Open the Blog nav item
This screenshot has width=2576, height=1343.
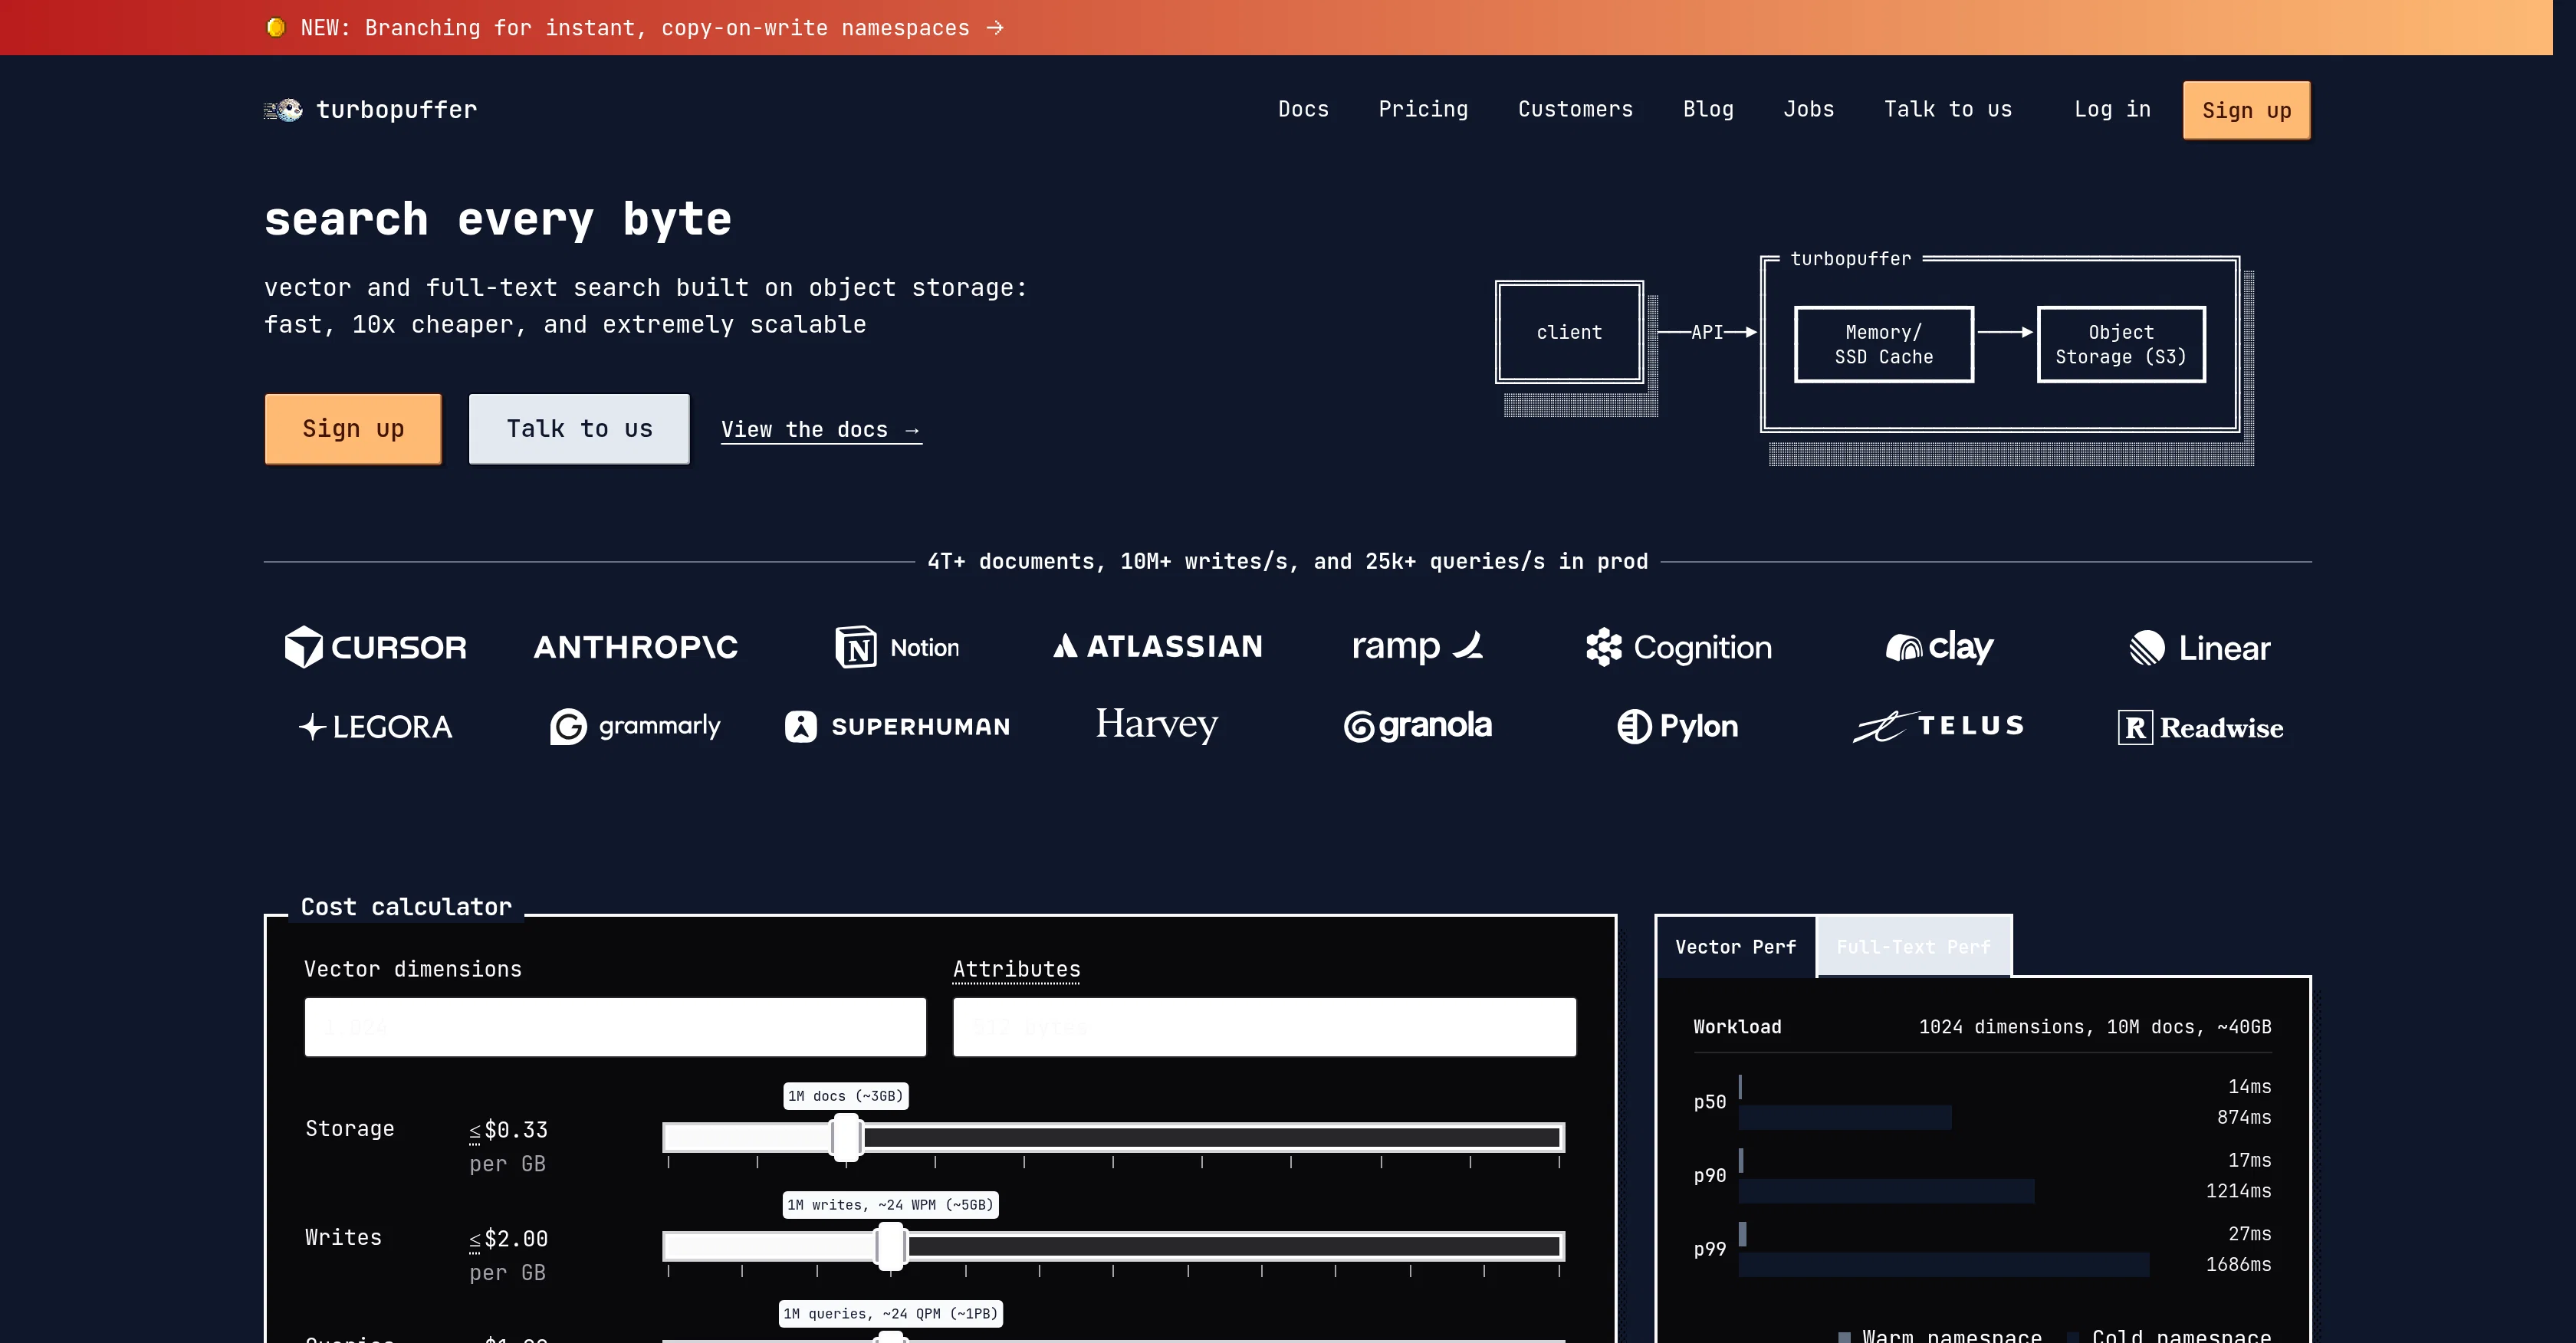tap(1708, 109)
